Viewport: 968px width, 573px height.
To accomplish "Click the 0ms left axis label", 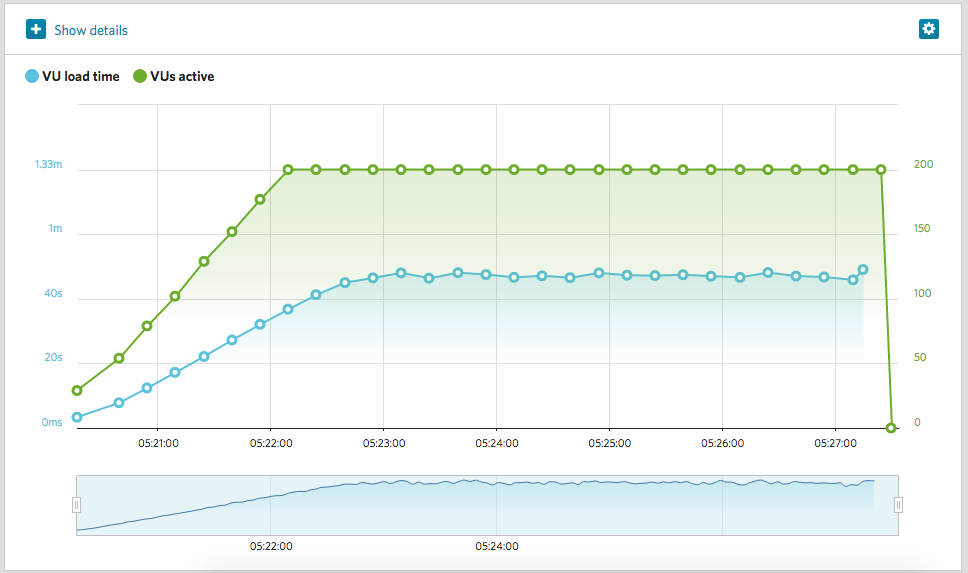I will [52, 422].
